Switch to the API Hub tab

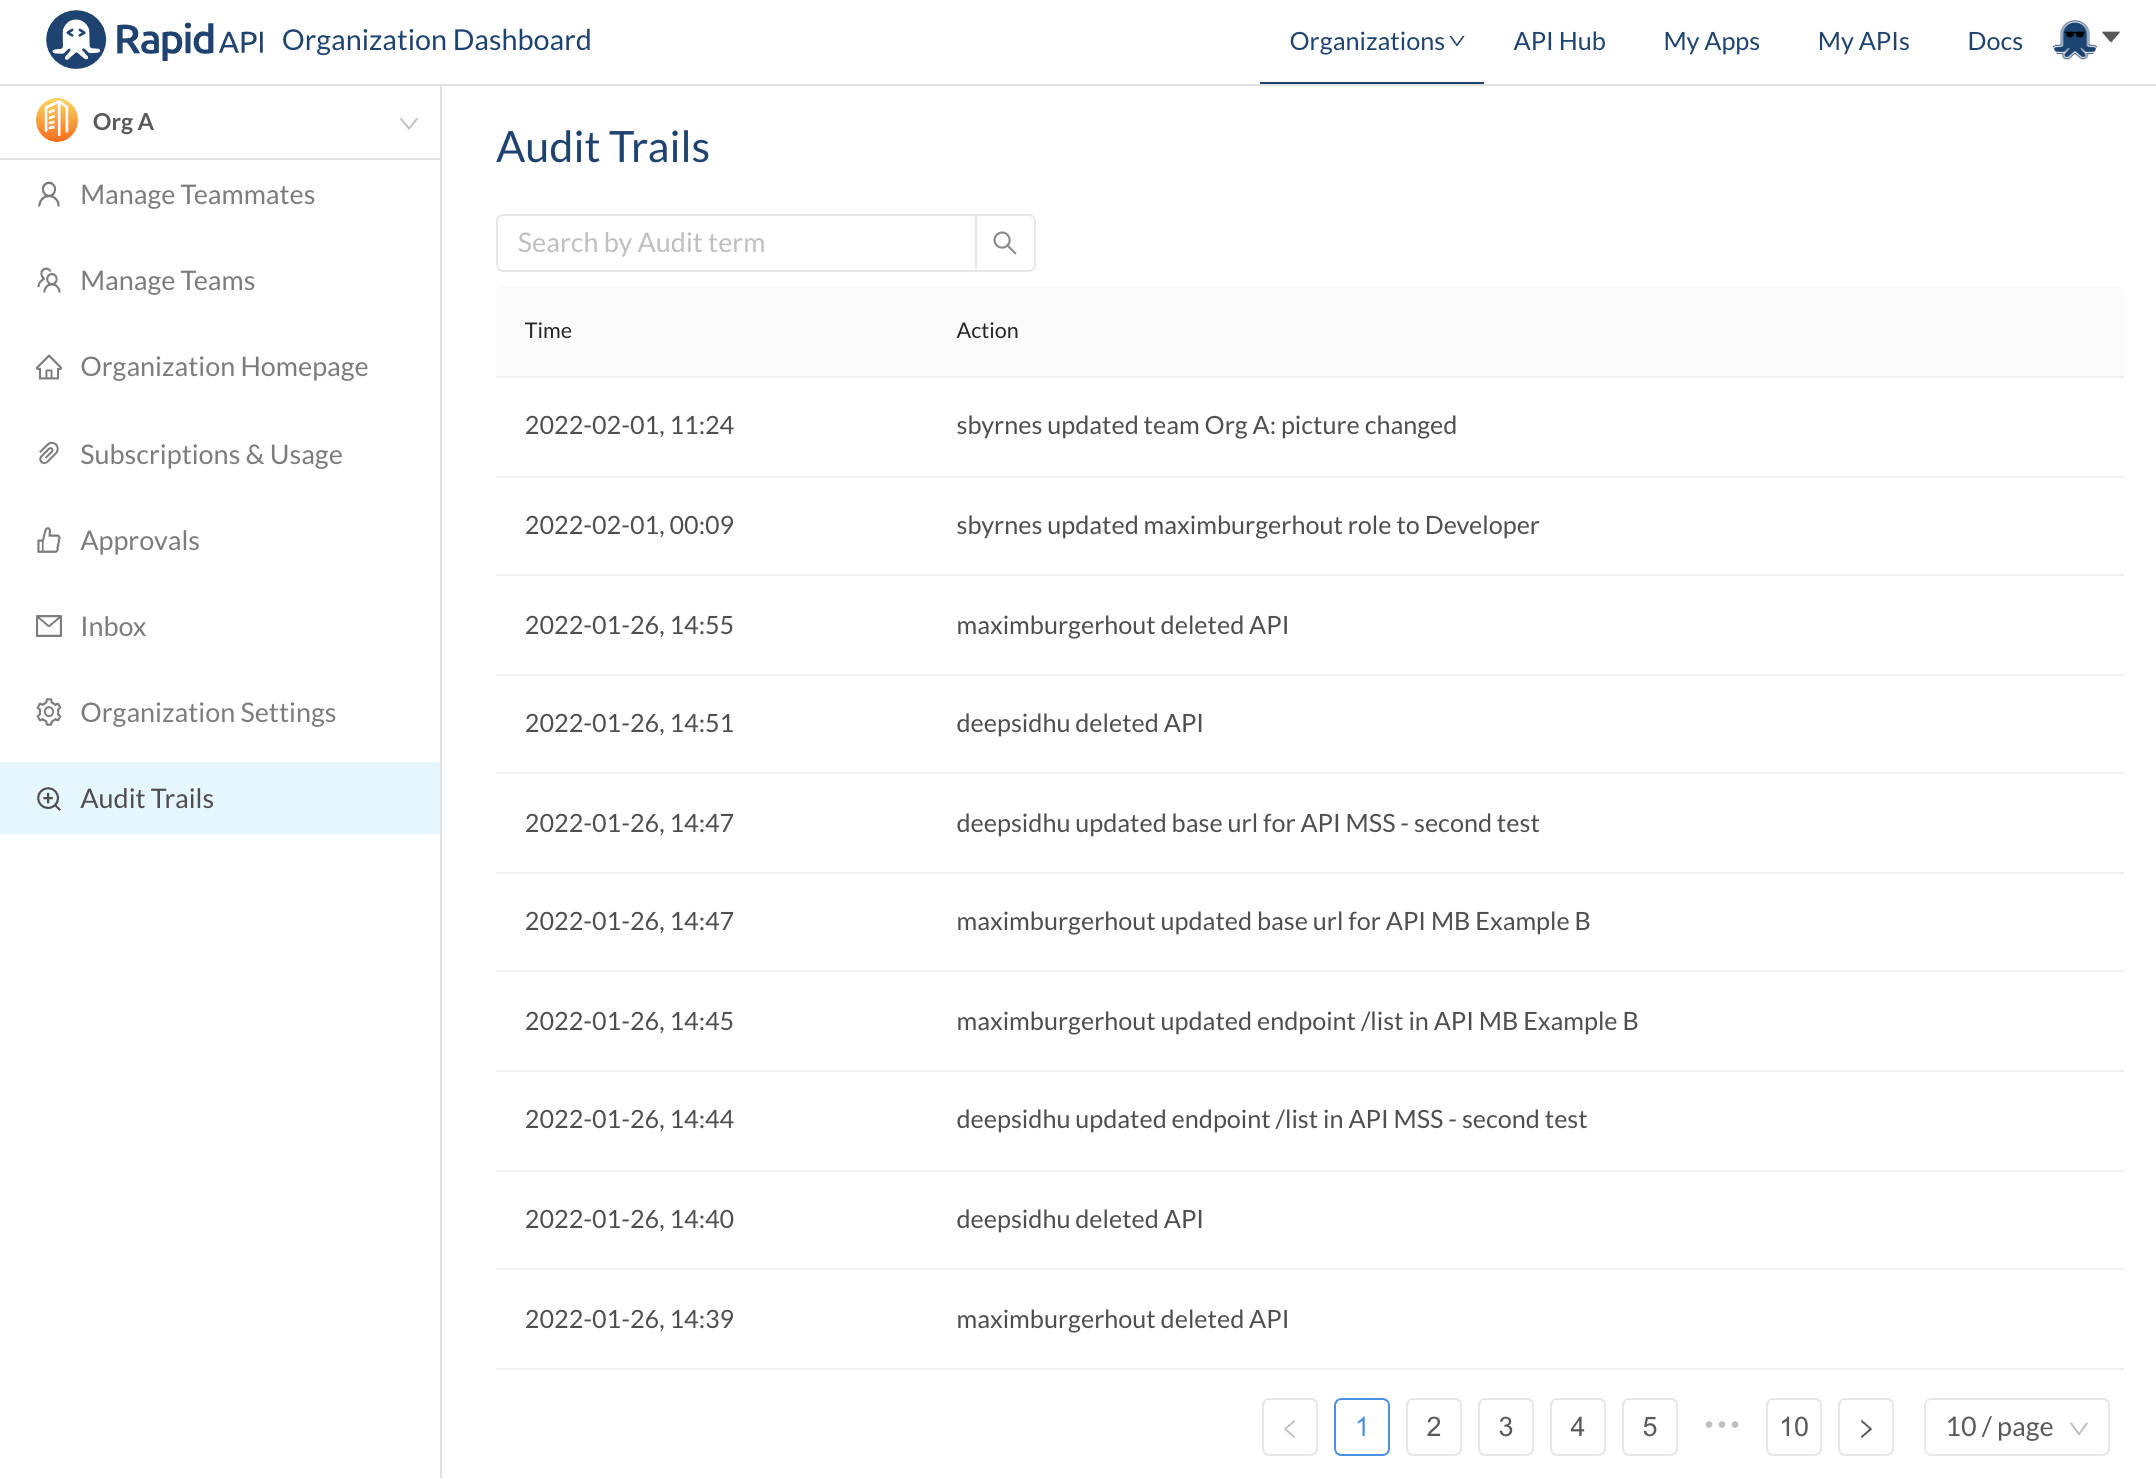coord(1559,41)
